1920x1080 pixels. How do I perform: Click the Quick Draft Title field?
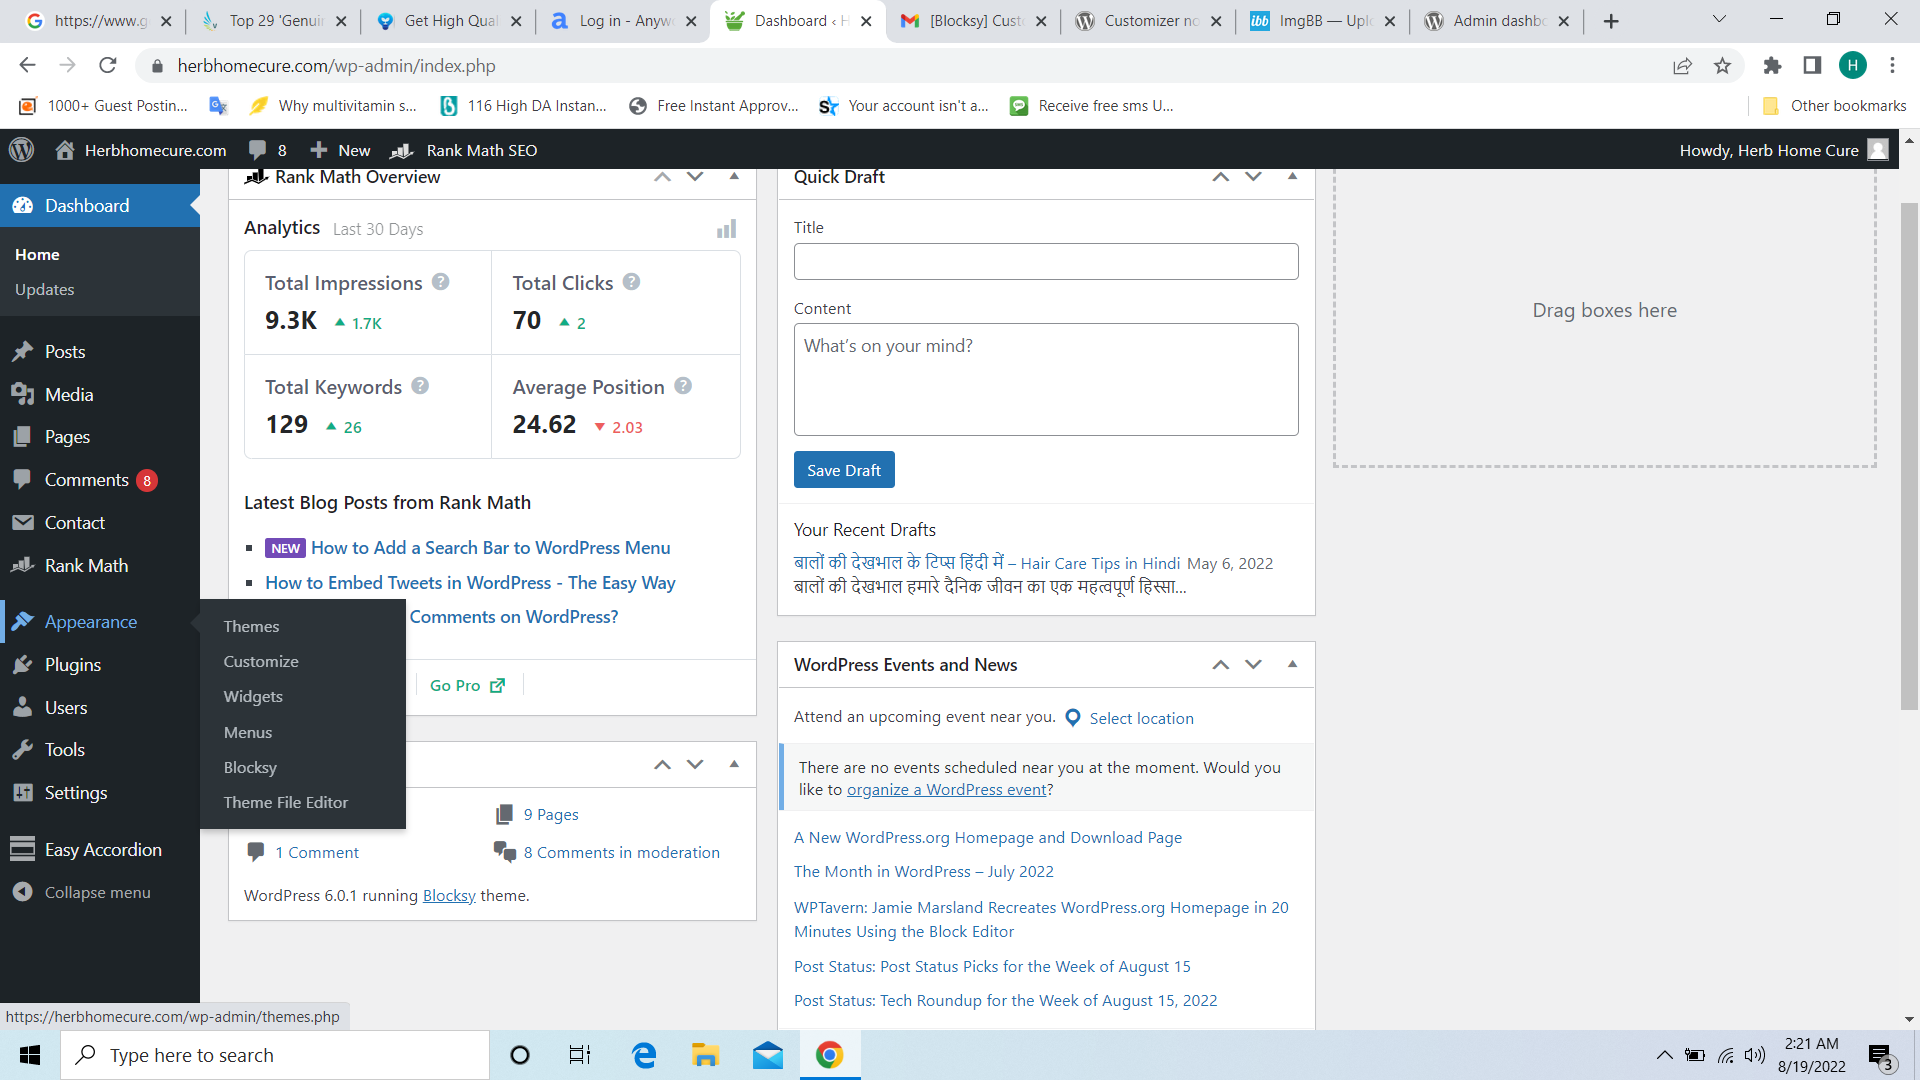coord(1045,262)
